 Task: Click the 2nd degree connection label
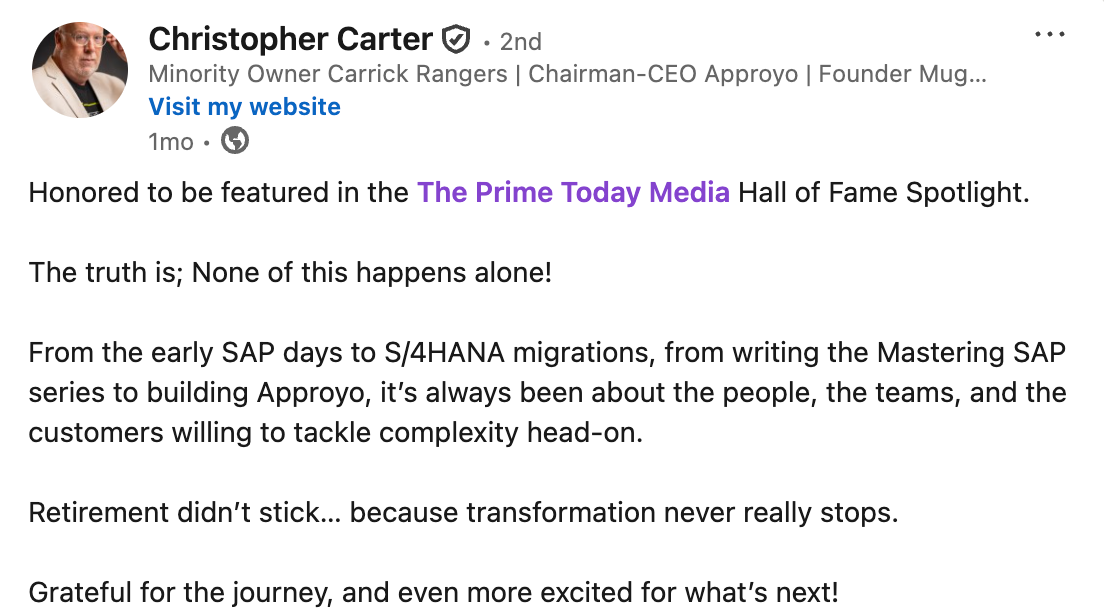(x=520, y=42)
